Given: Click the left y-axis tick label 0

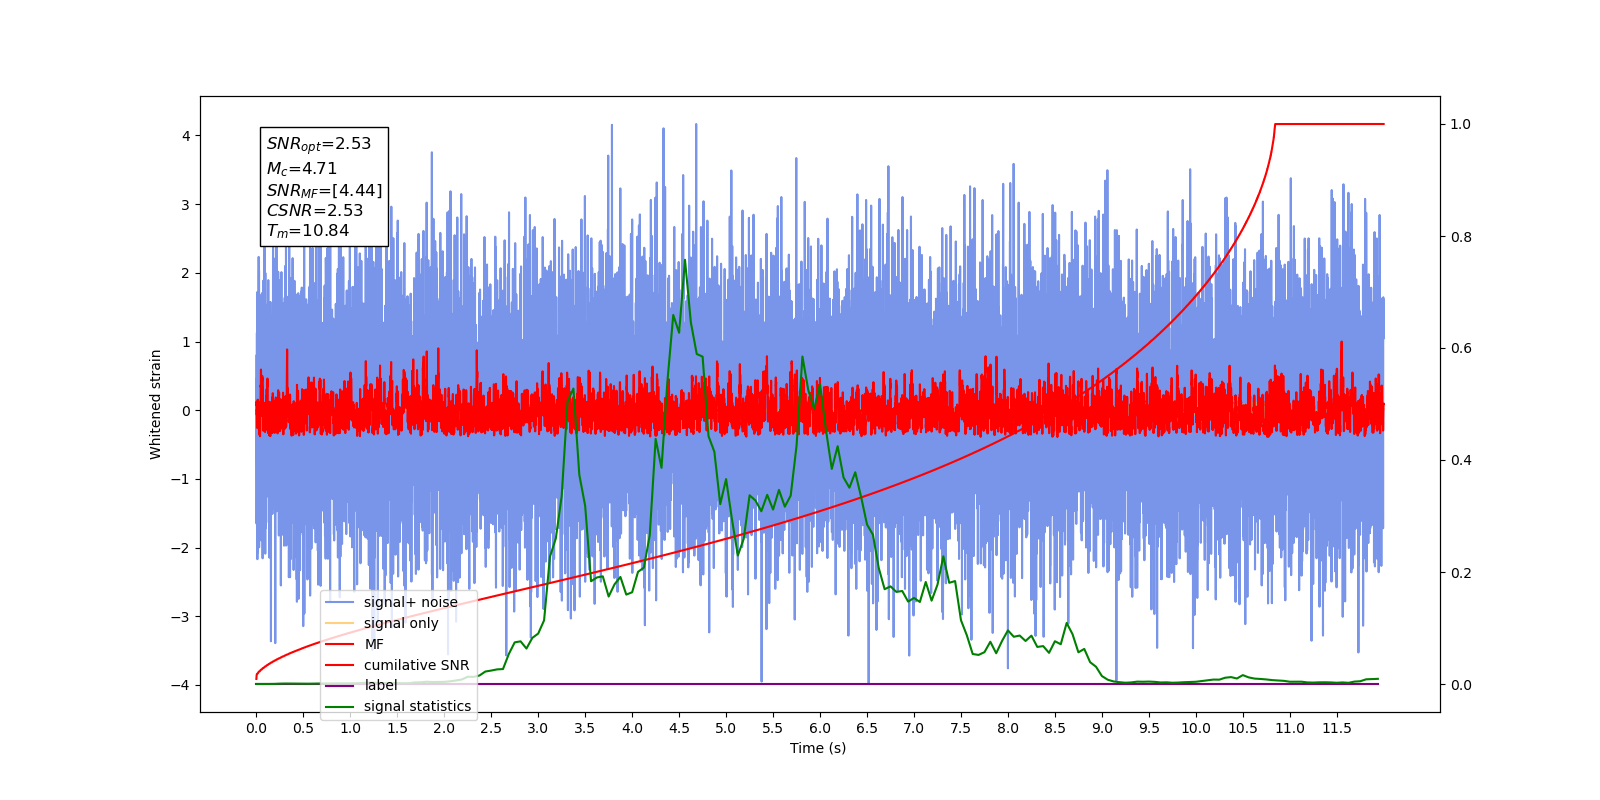Looking at the screenshot, I should 186,411.
